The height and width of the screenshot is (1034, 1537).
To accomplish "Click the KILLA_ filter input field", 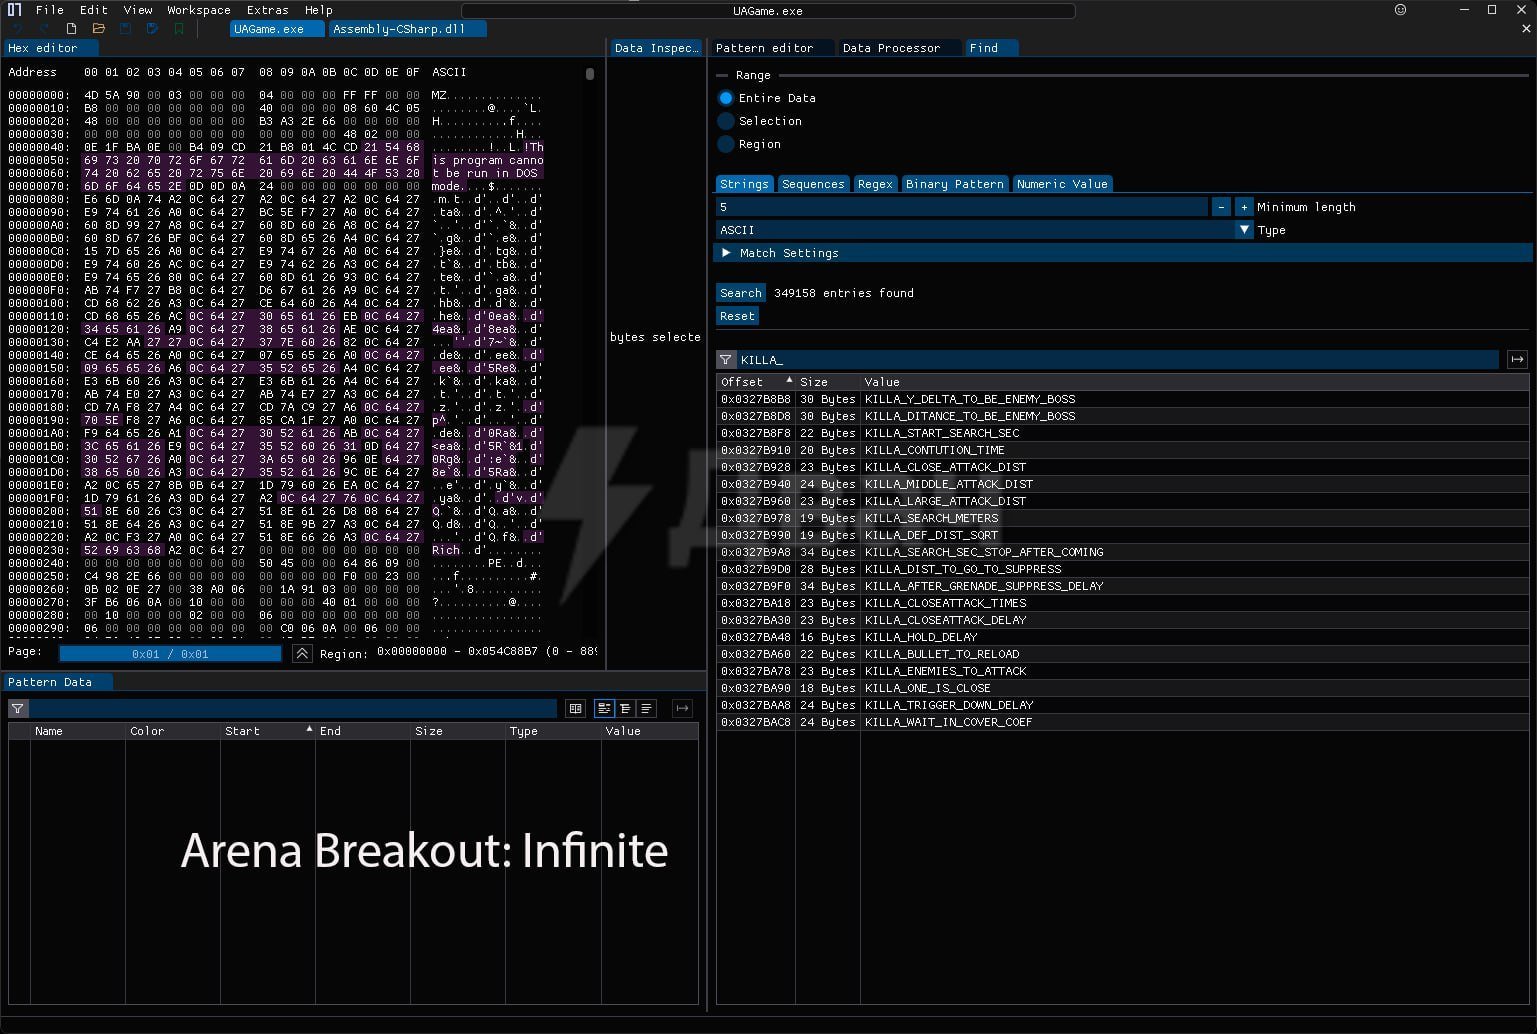I will (x=1118, y=360).
